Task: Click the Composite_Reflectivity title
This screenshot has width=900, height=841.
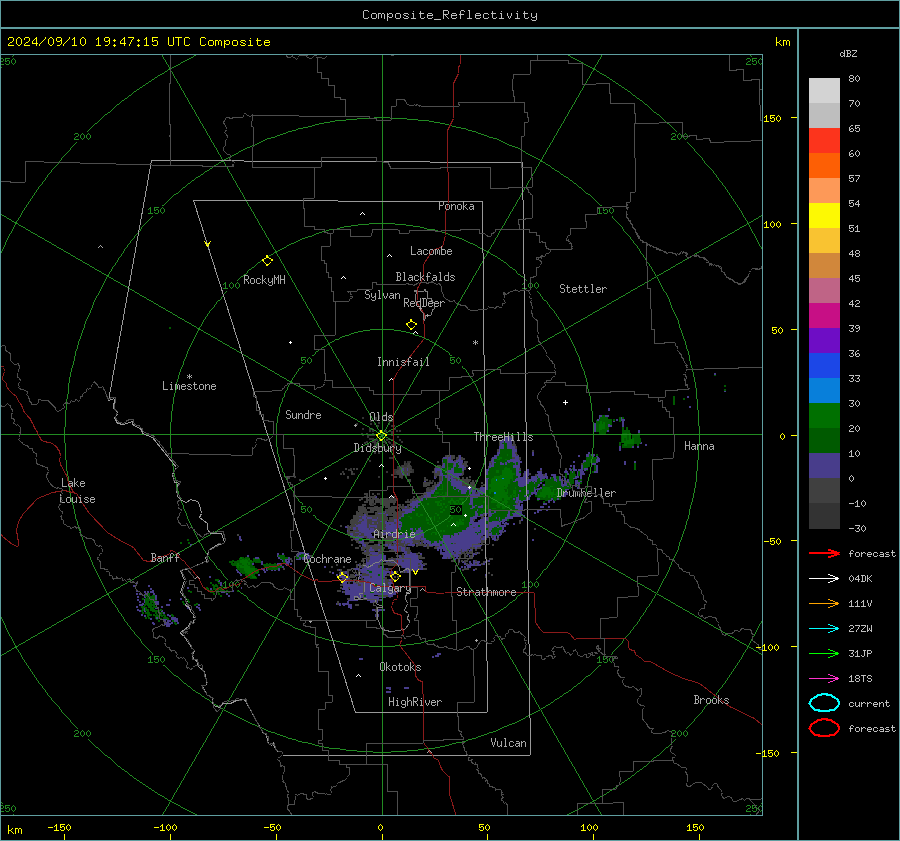Action: [450, 15]
